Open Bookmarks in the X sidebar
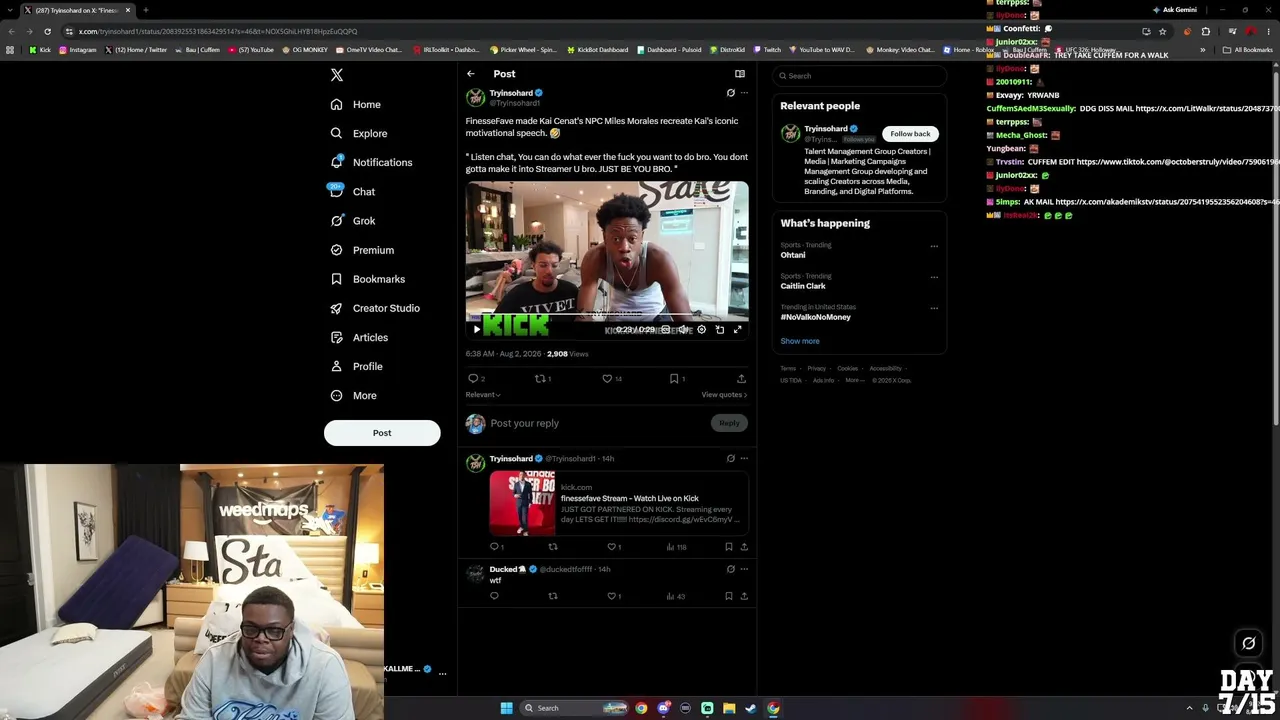Image resolution: width=1280 pixels, height=720 pixels. [368, 279]
